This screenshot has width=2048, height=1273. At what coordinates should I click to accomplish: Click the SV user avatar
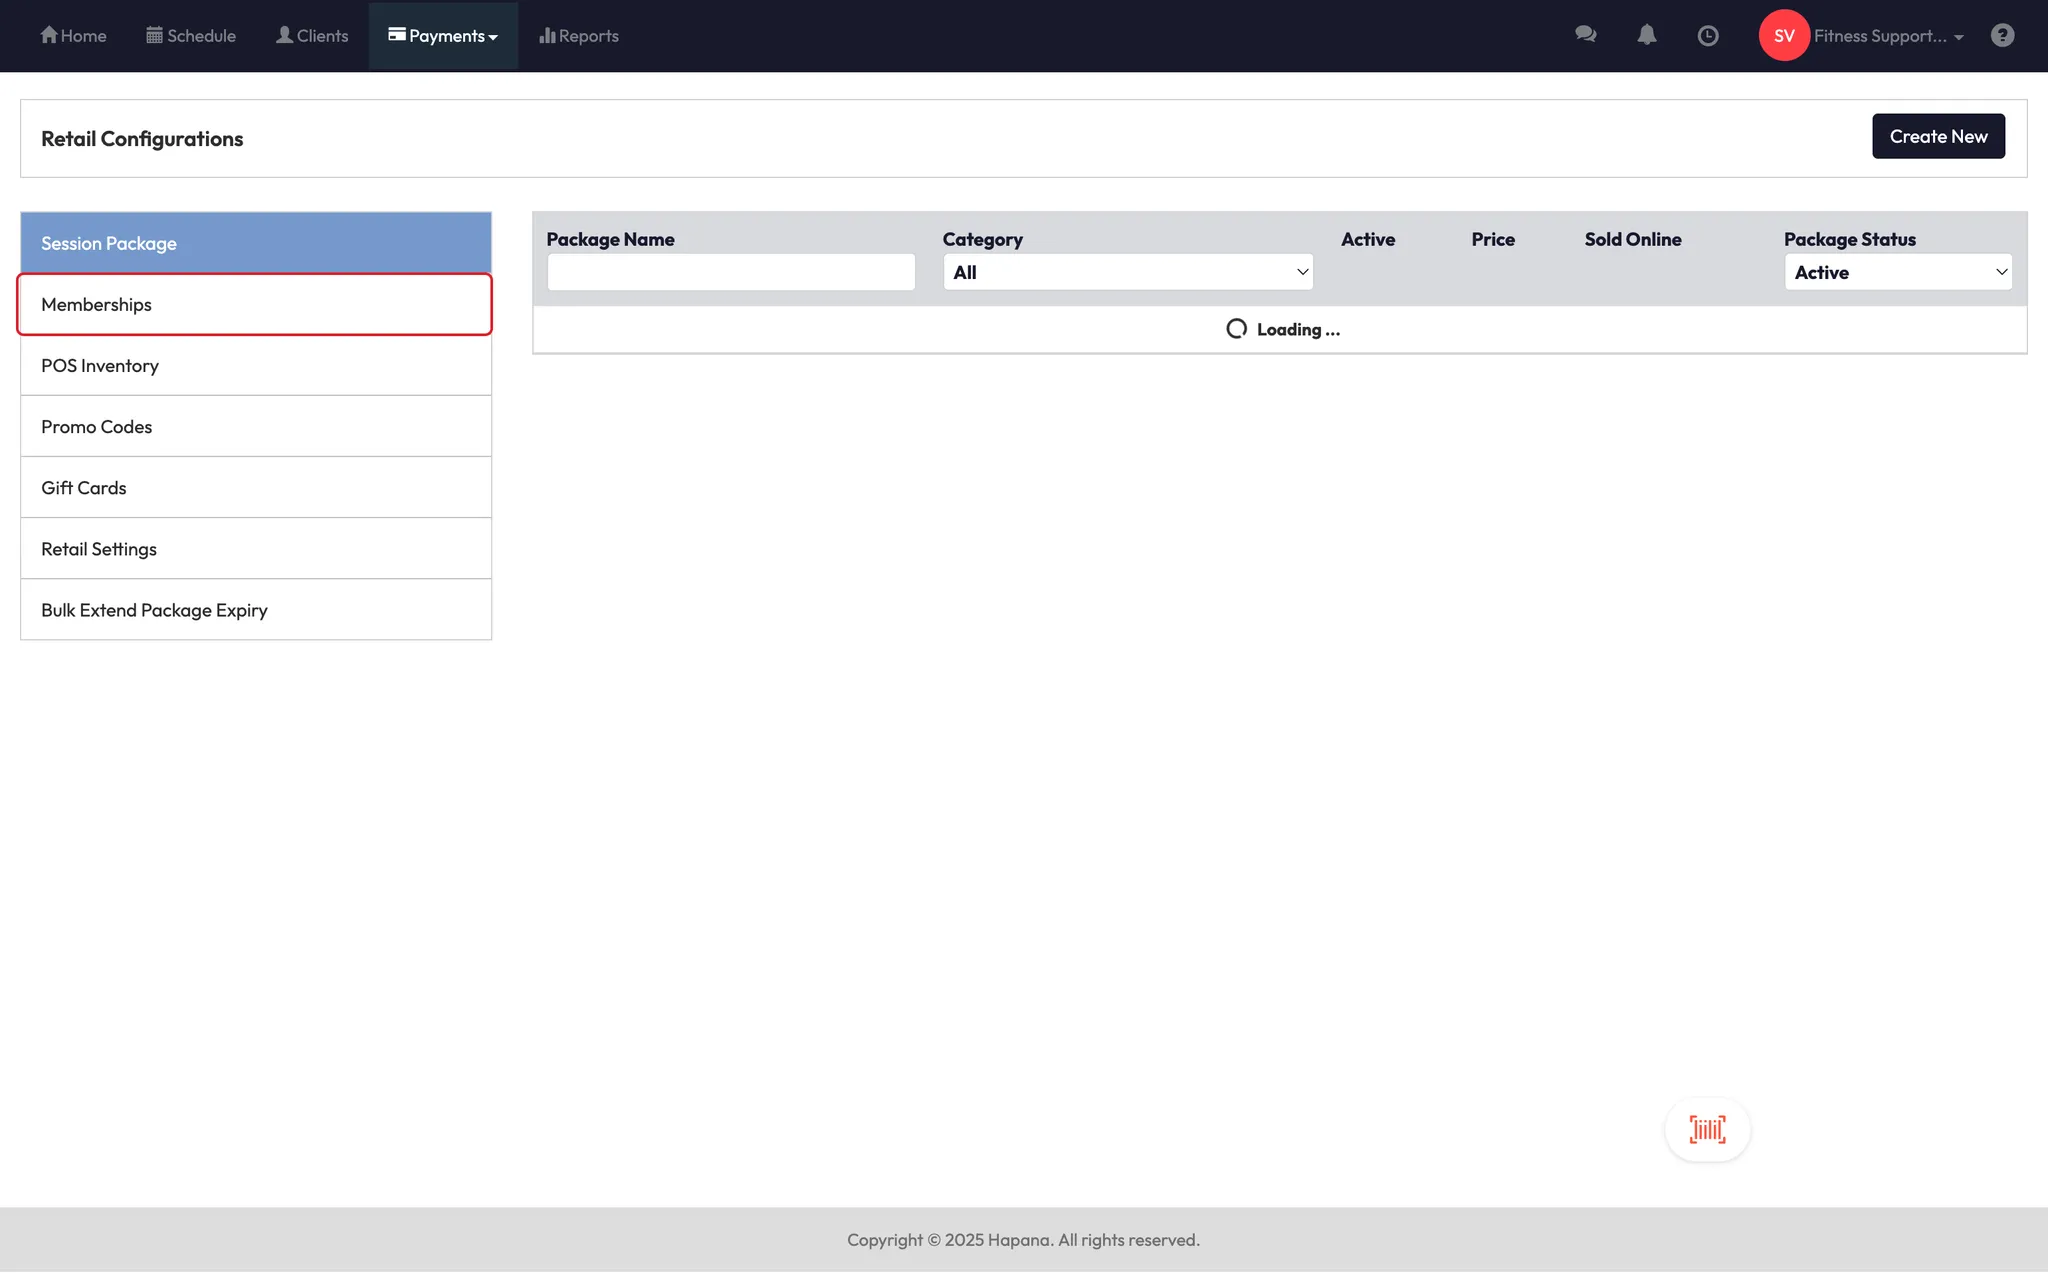click(x=1784, y=35)
